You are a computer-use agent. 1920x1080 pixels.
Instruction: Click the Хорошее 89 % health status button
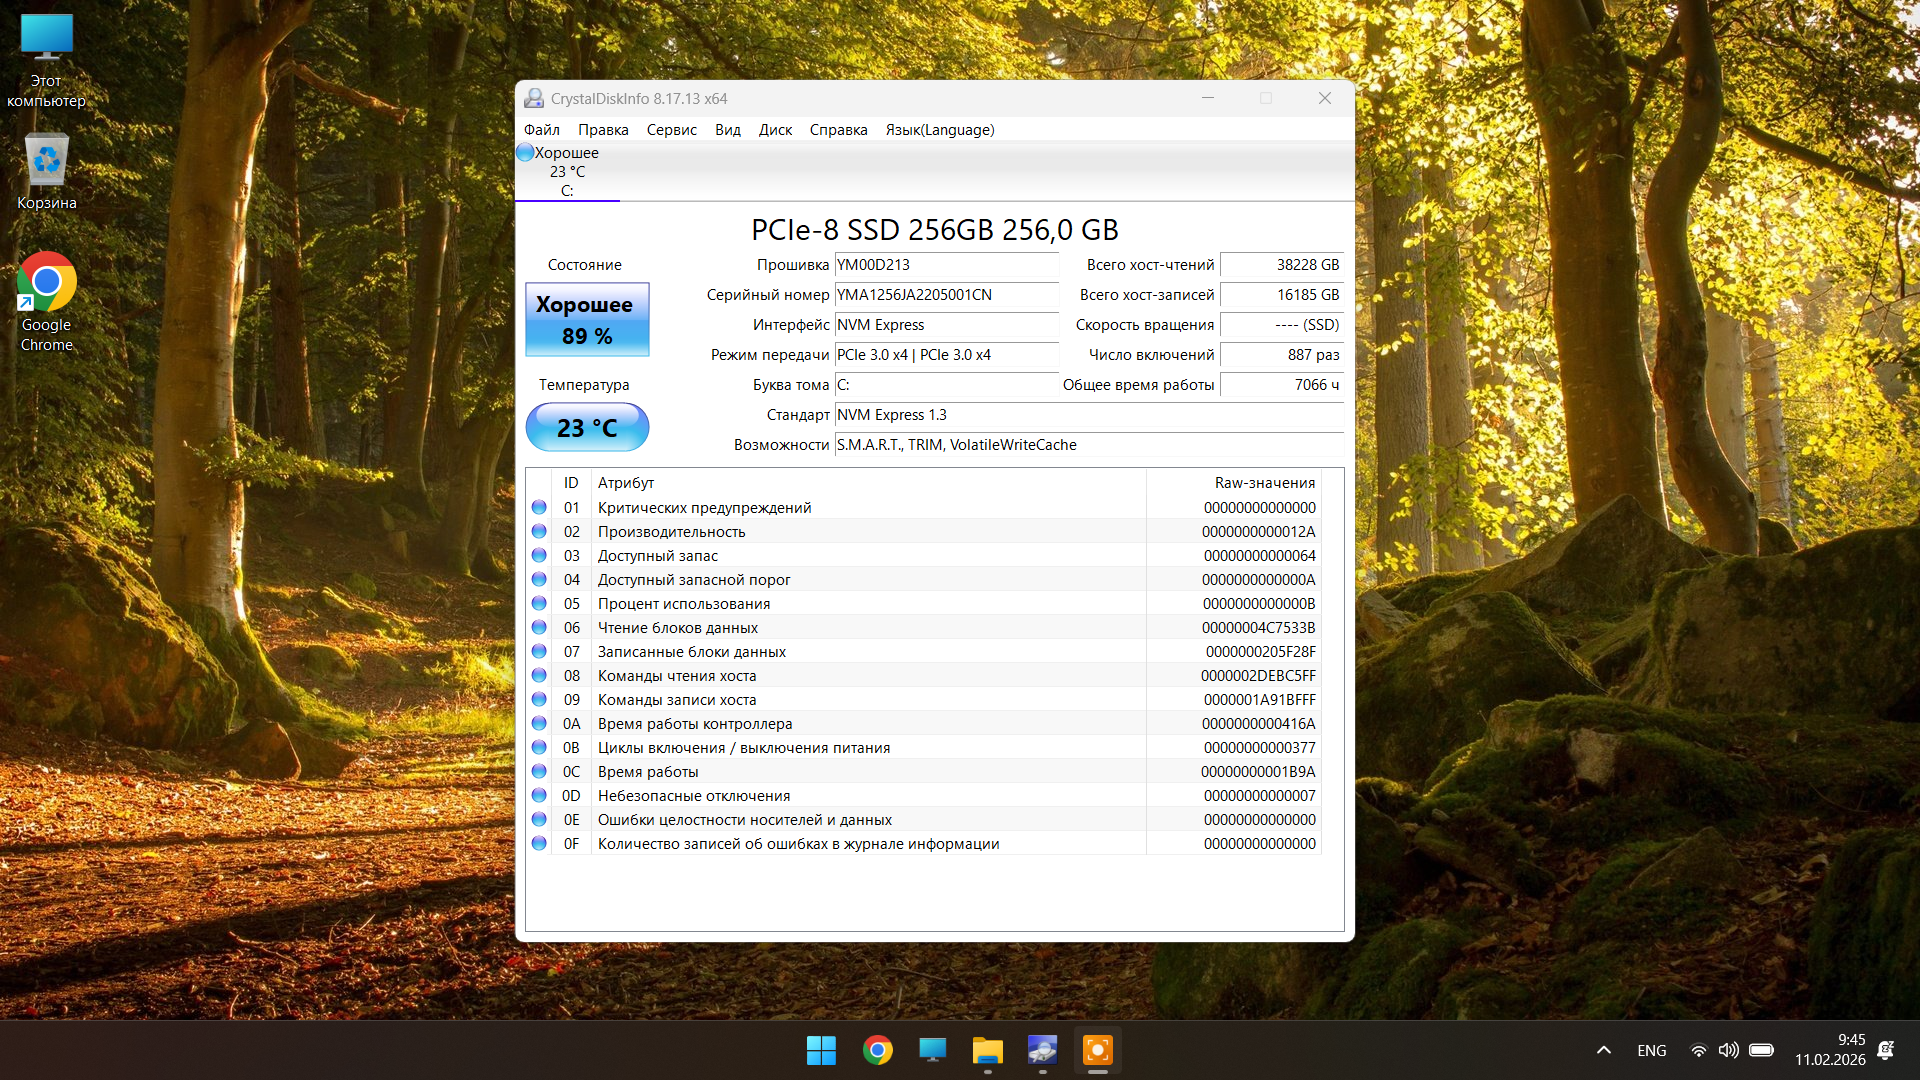click(x=587, y=320)
